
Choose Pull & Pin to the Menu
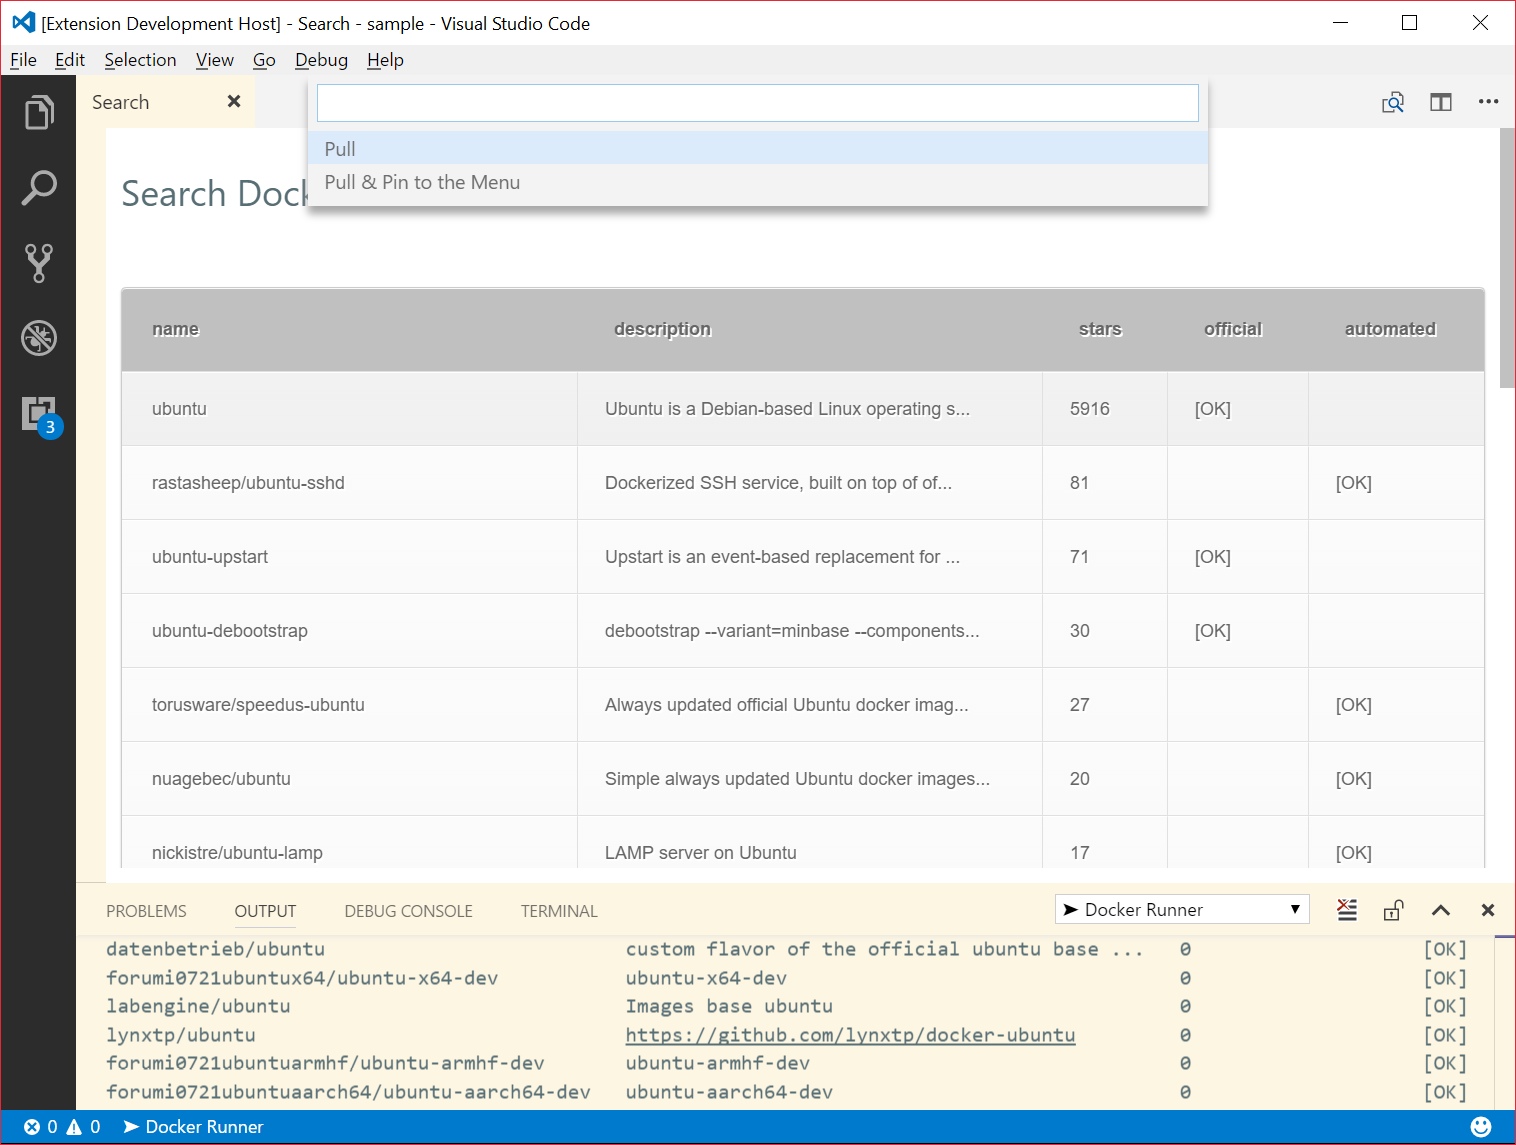coord(758,182)
